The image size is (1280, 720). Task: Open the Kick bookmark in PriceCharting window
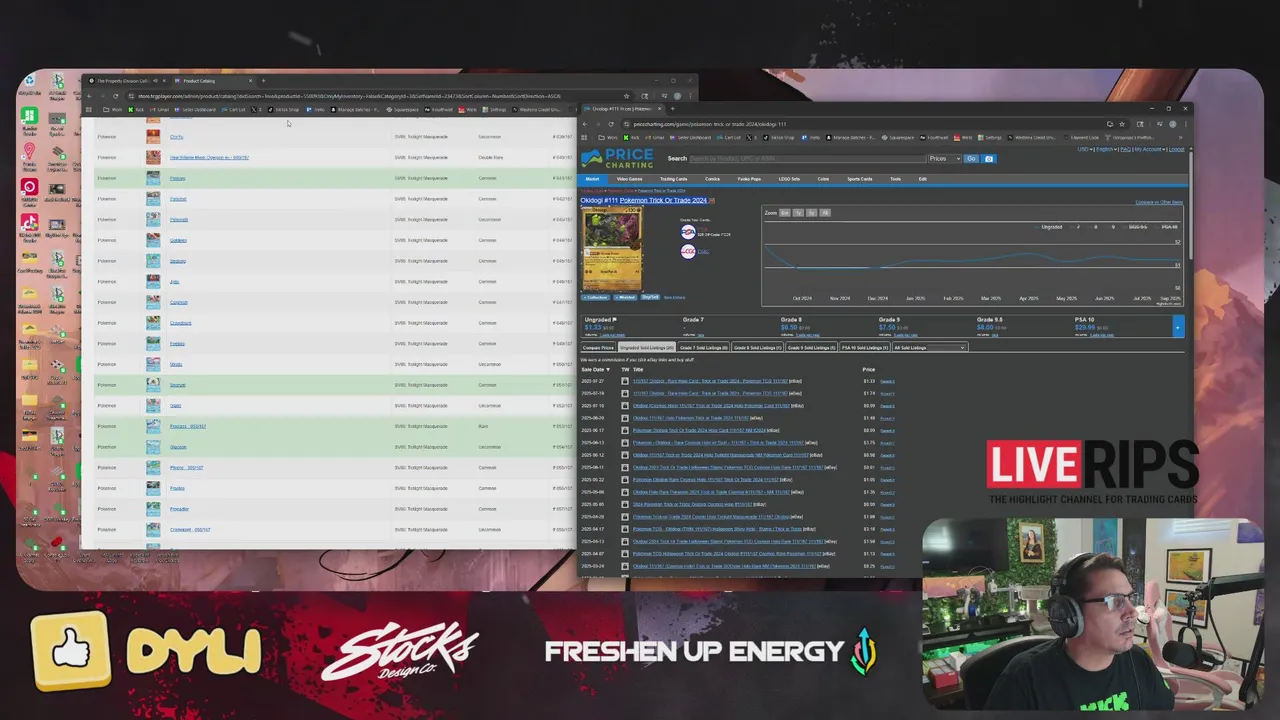click(x=631, y=137)
